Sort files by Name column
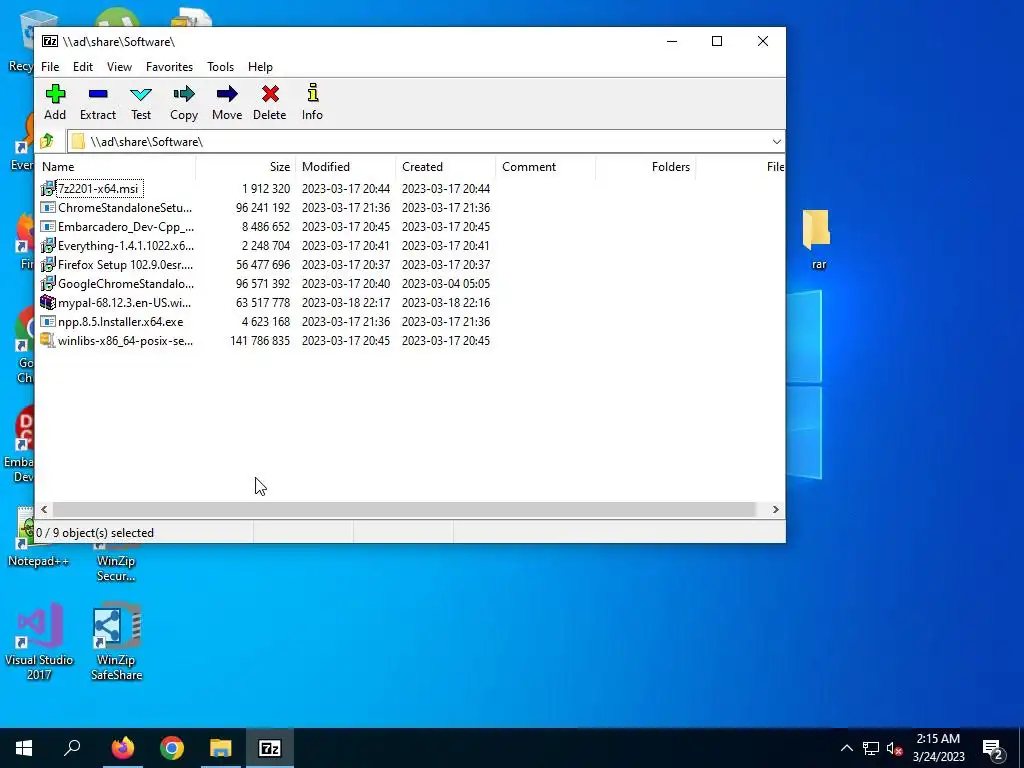The width and height of the screenshot is (1024, 768). (116, 167)
